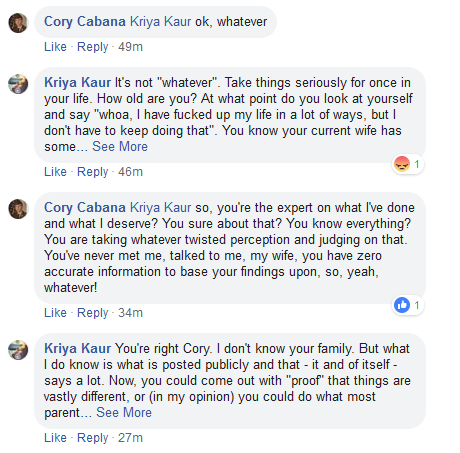
Task: Click the 49m timestamp
Action: tap(130, 47)
